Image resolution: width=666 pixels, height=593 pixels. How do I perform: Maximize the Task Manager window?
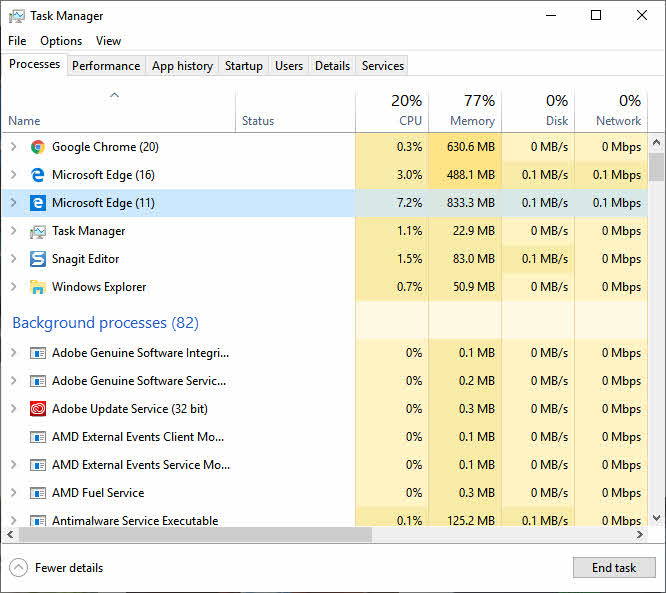(596, 16)
